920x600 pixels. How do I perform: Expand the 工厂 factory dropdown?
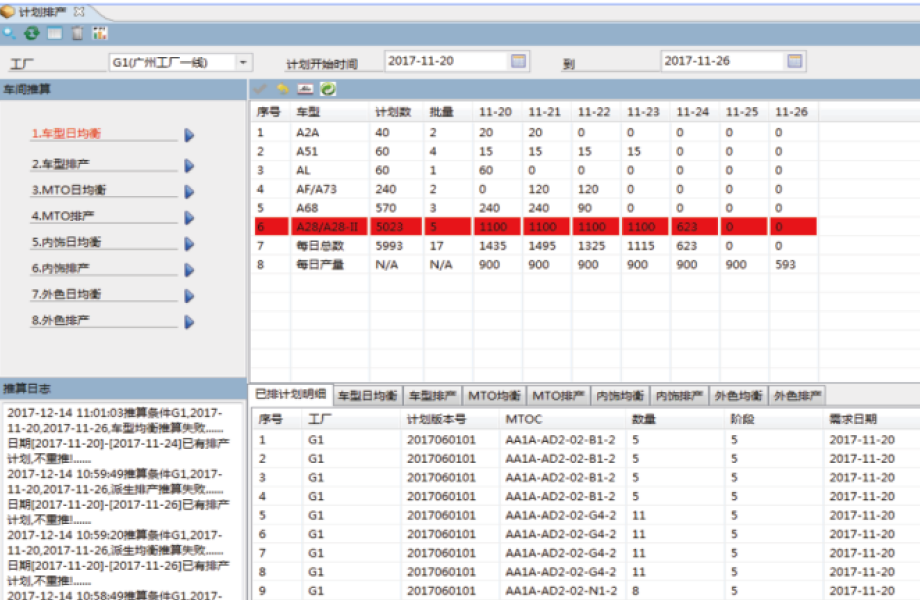243,62
